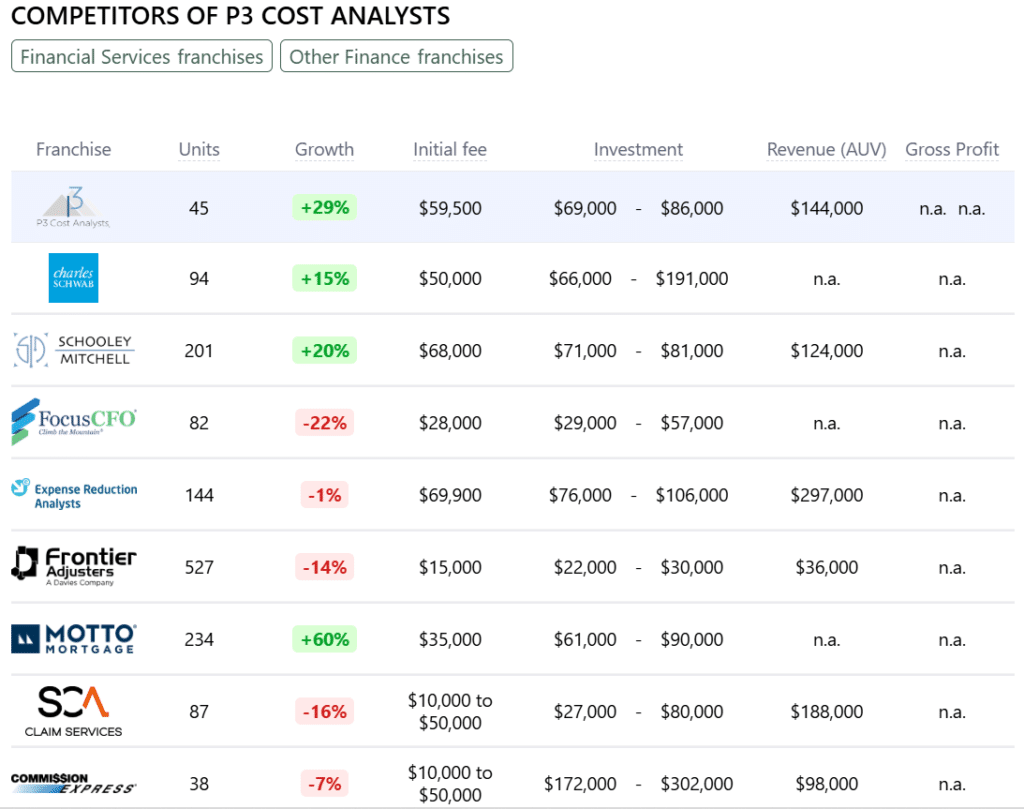Open the Expense Reduction Analysts logo
This screenshot has width=1024, height=809.
pos(74,496)
